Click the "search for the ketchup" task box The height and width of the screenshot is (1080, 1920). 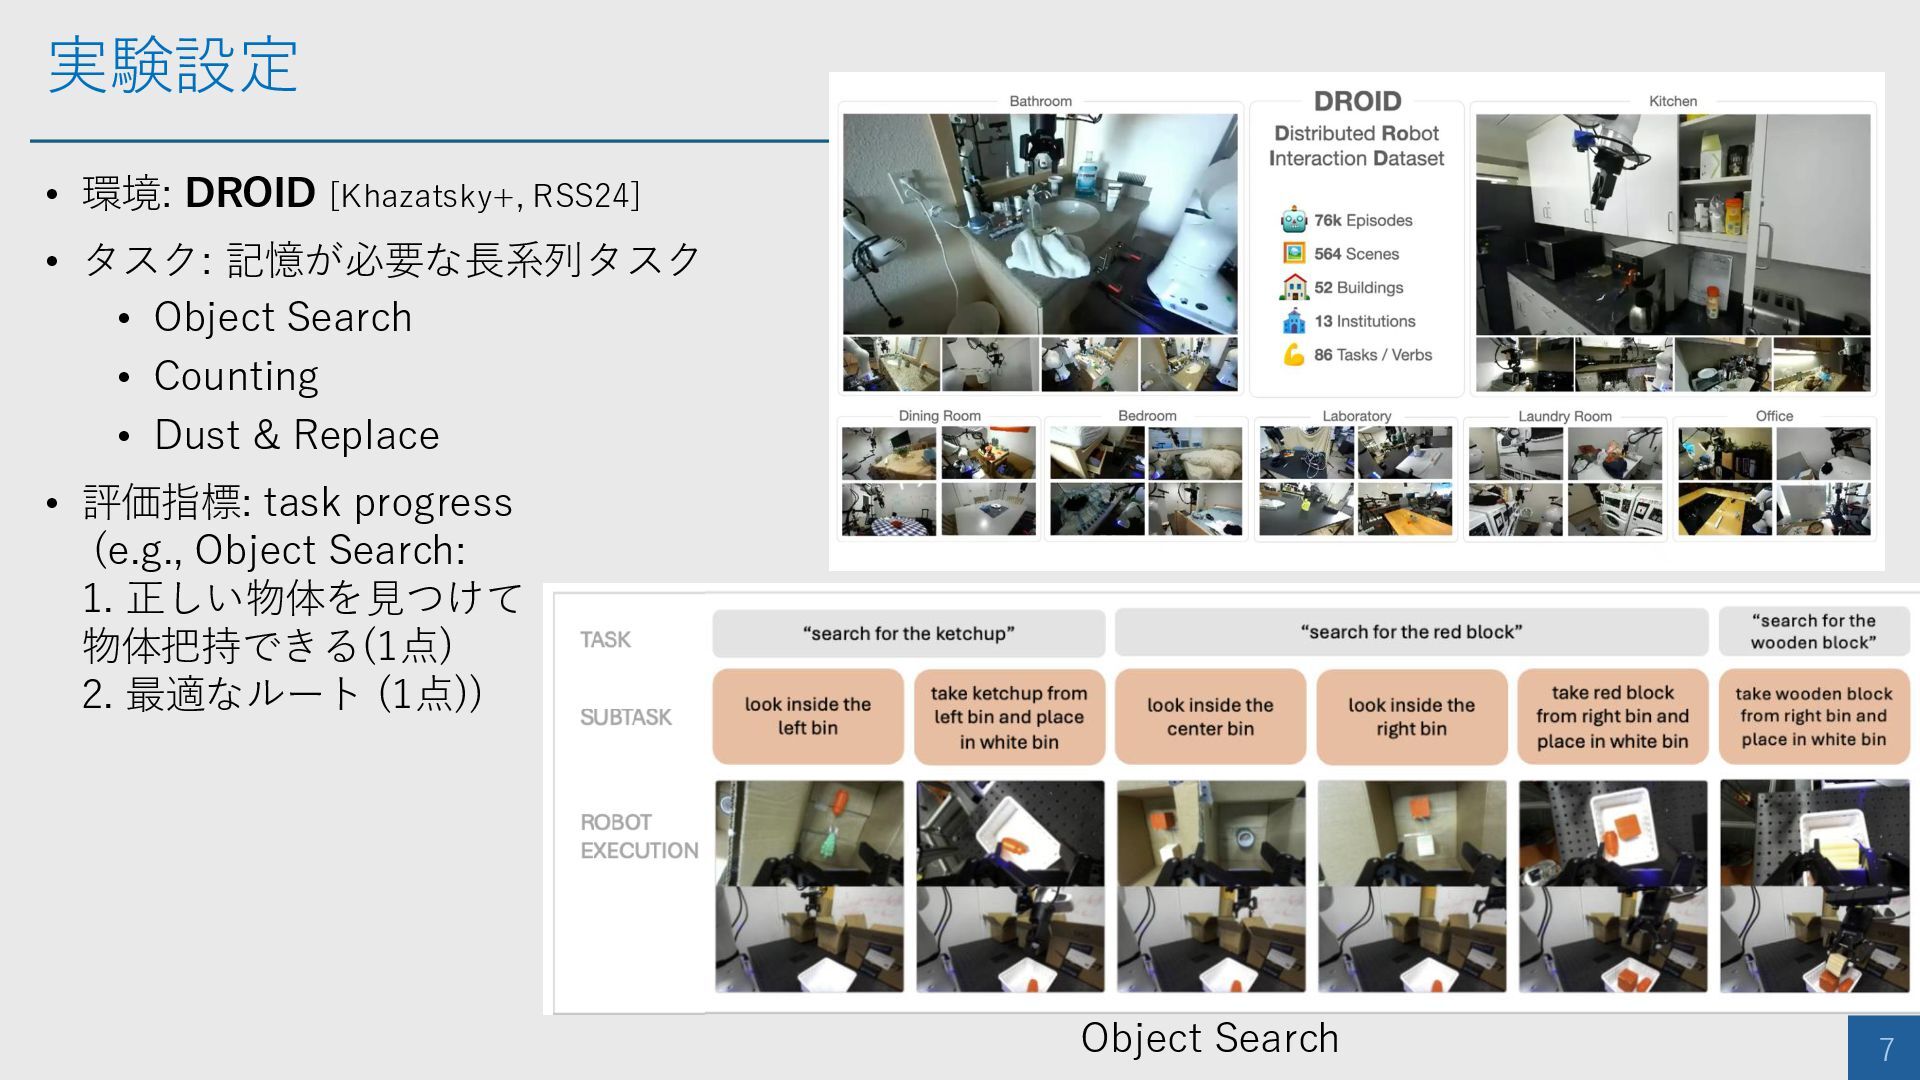click(908, 633)
